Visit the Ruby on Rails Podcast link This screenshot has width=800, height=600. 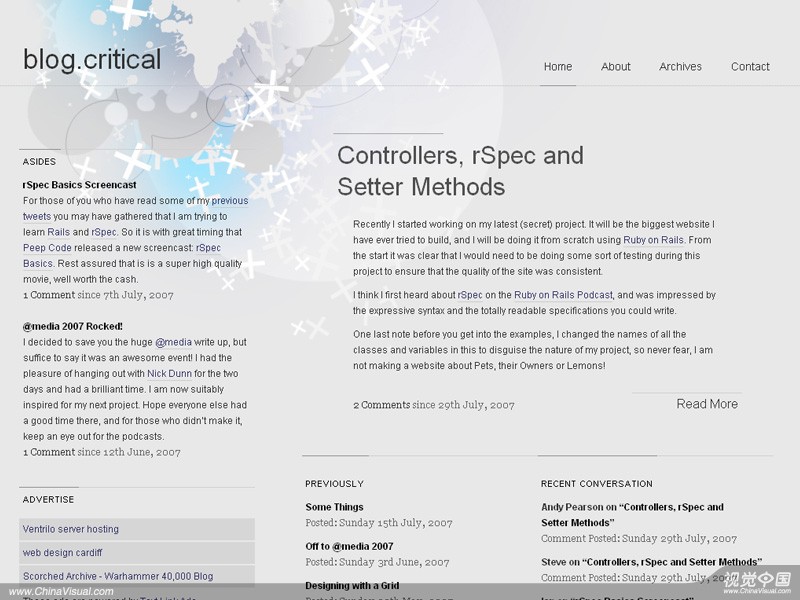563,295
